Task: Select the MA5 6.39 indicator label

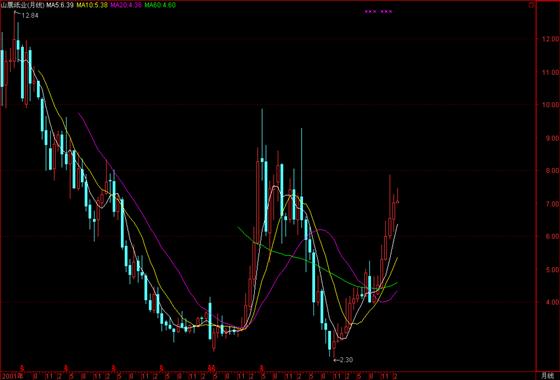Action: (60, 5)
